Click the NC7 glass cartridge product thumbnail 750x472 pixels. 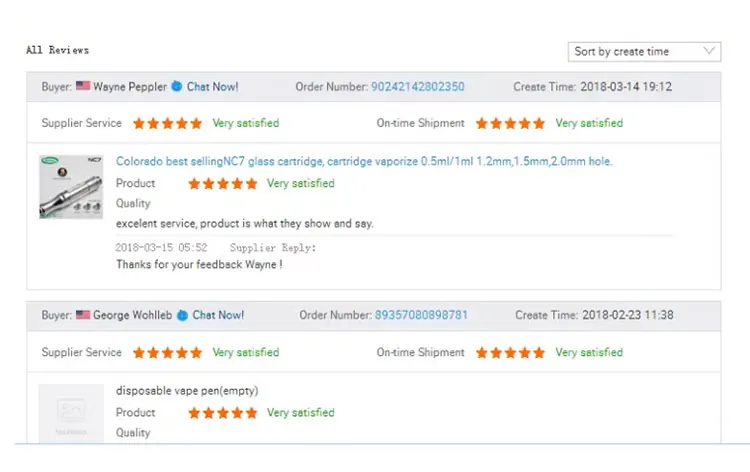point(71,187)
